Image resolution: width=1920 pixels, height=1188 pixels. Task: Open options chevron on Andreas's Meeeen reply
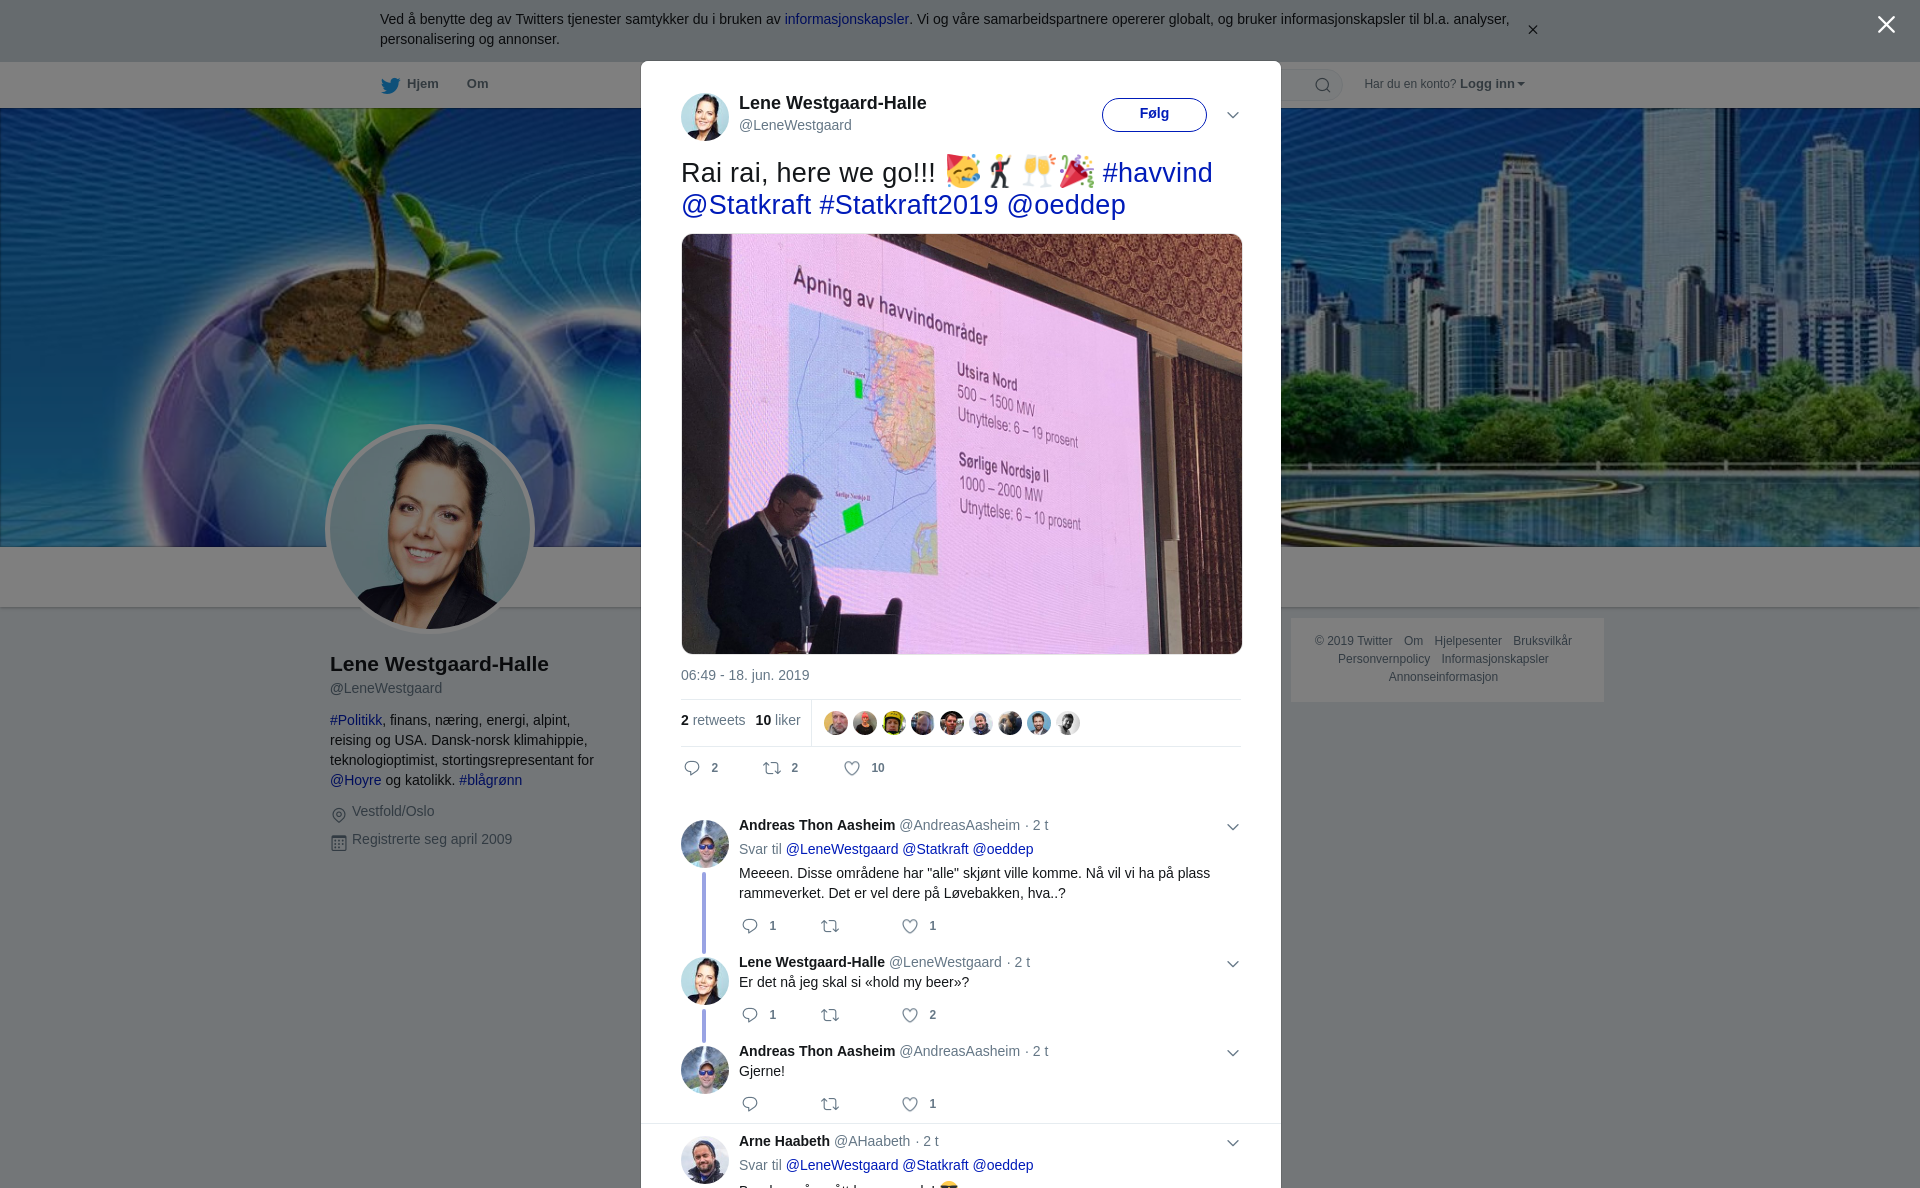pos(1232,827)
